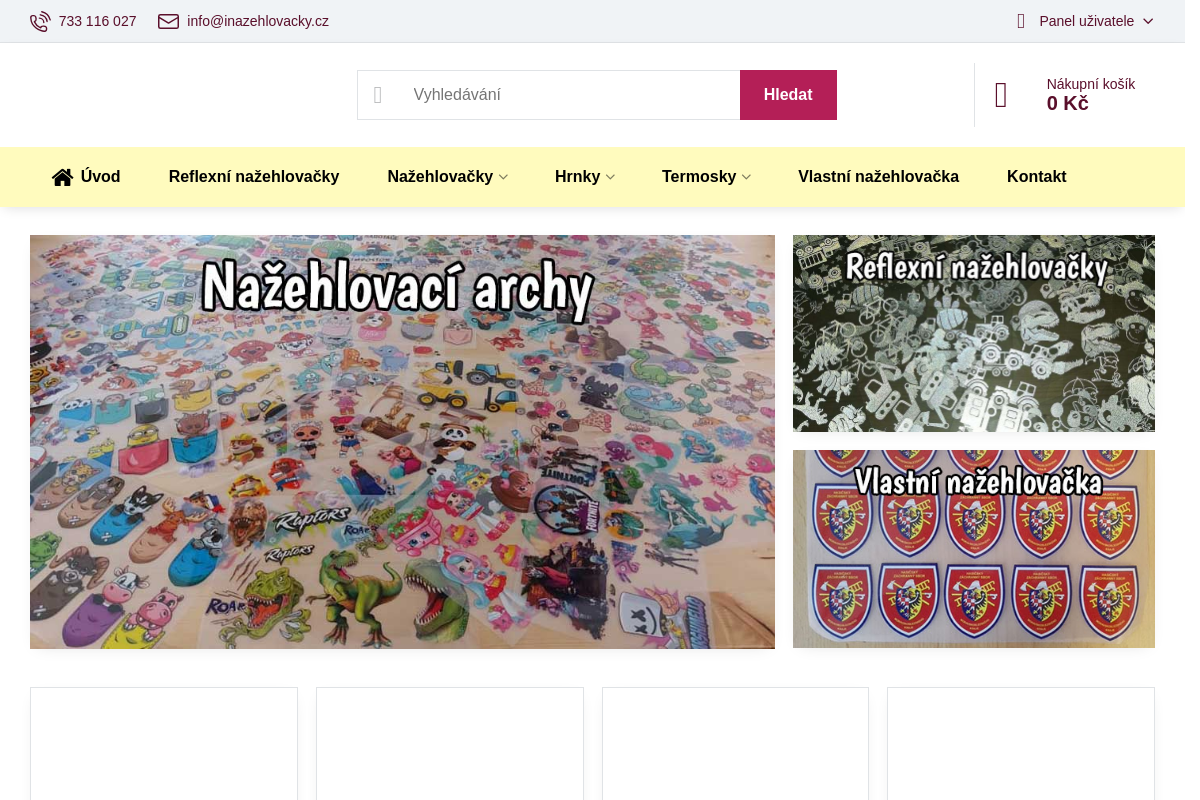Call phone number 733 116 027
Image resolution: width=1200 pixels, height=800 pixels.
[x=97, y=21]
